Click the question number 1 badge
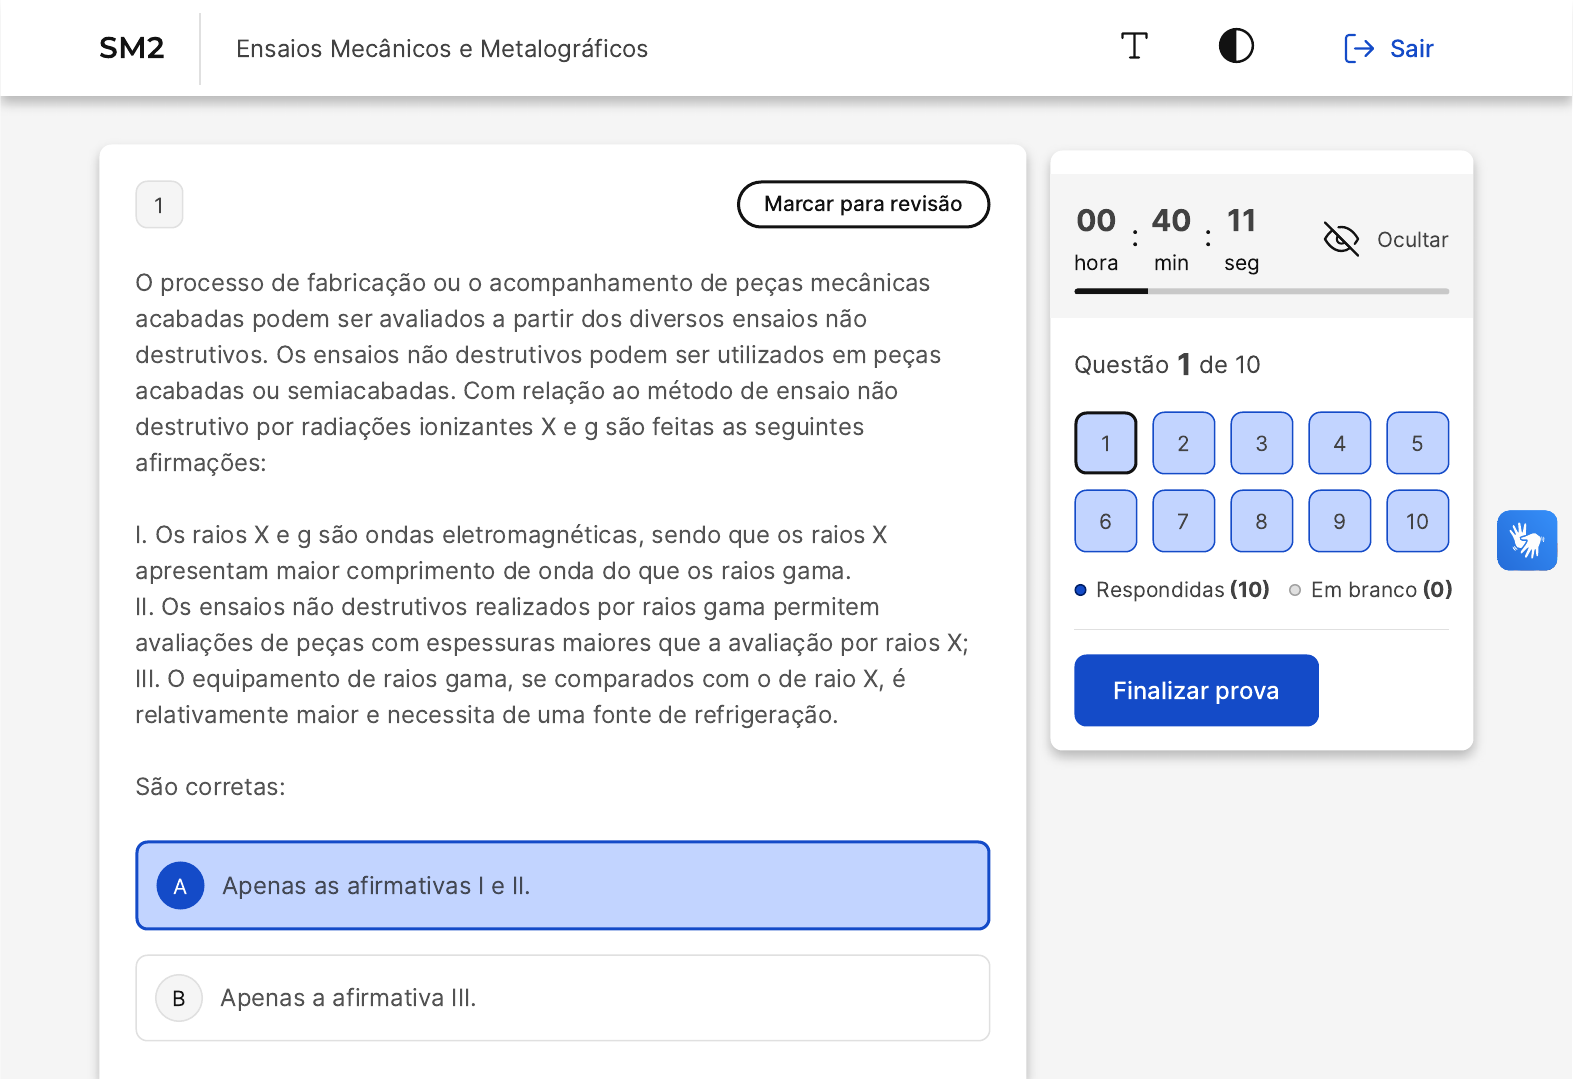This screenshot has height=1079, width=1573. [x=159, y=205]
